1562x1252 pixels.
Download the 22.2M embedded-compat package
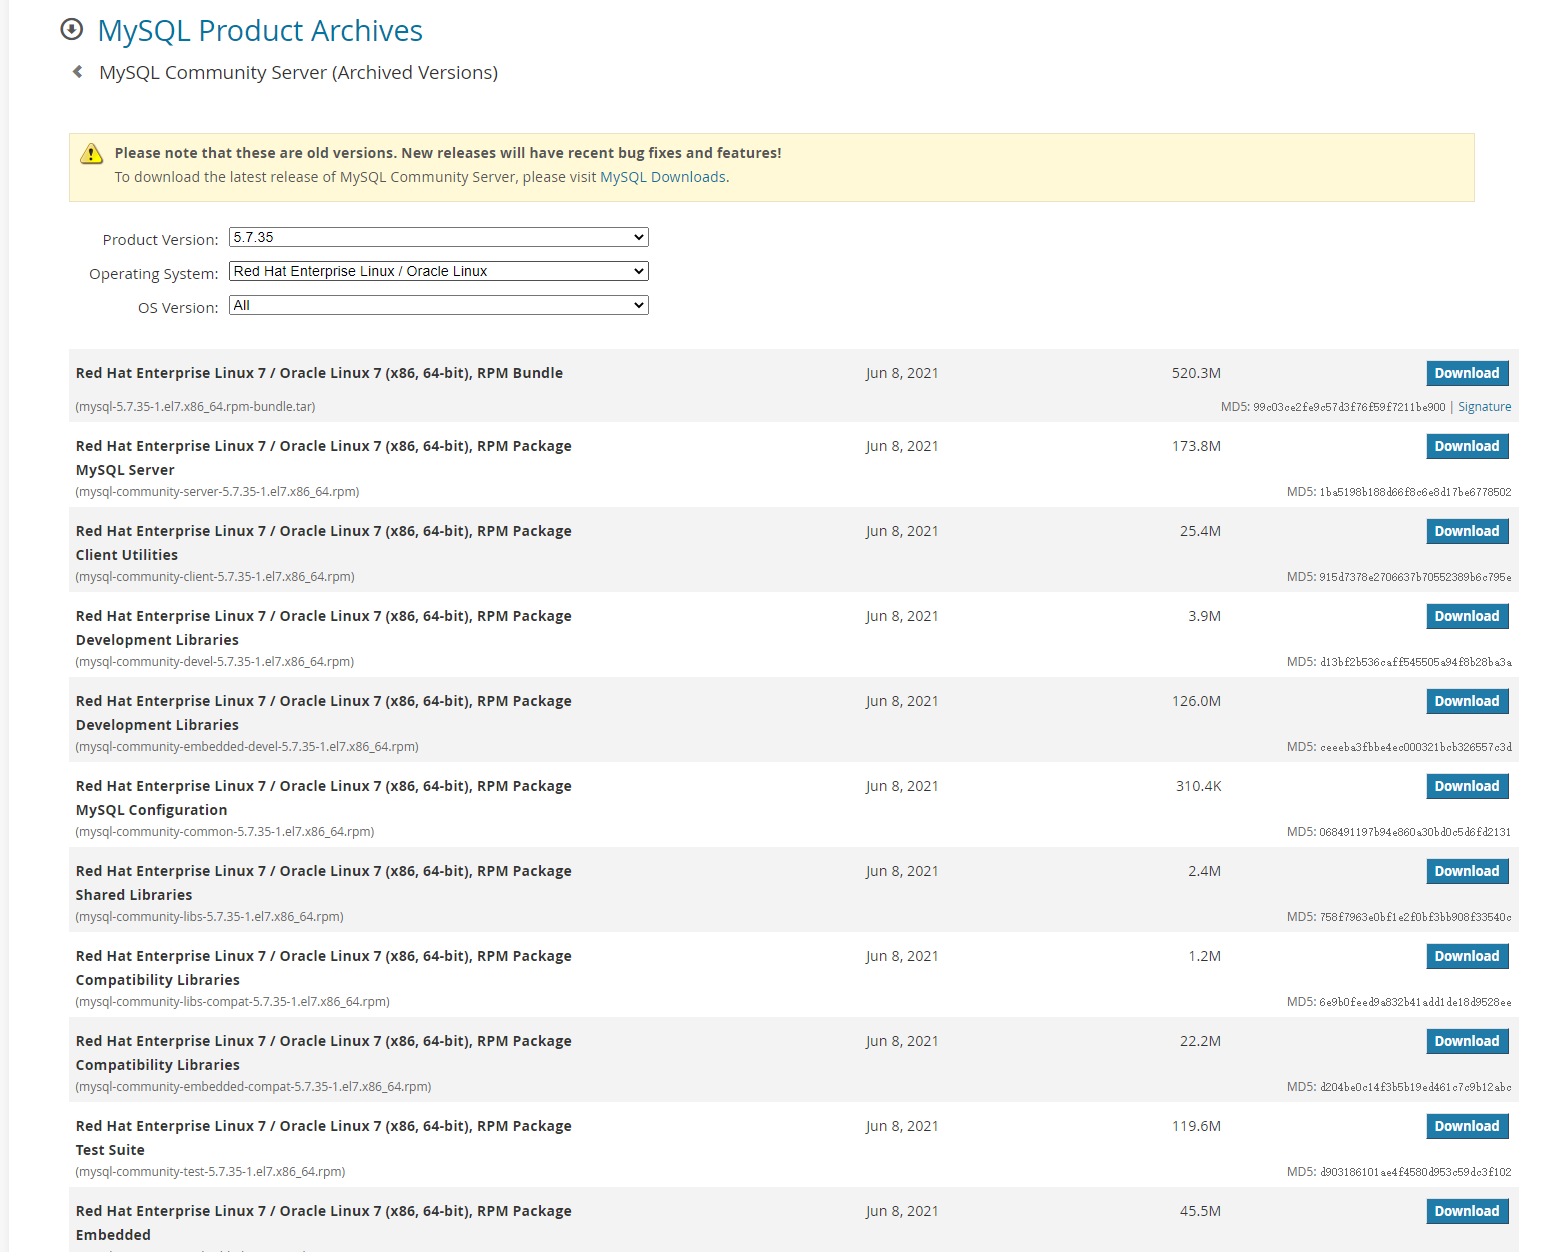coord(1467,1041)
